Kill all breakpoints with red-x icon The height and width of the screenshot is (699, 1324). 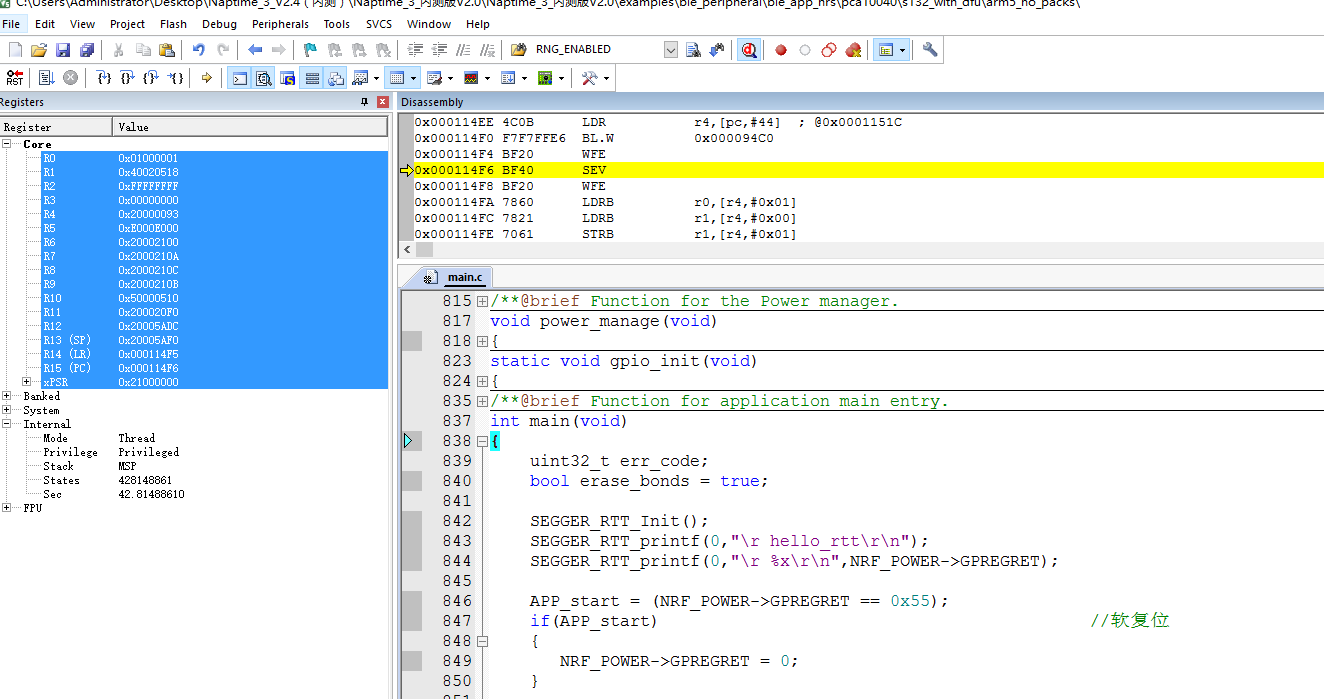tap(853, 49)
